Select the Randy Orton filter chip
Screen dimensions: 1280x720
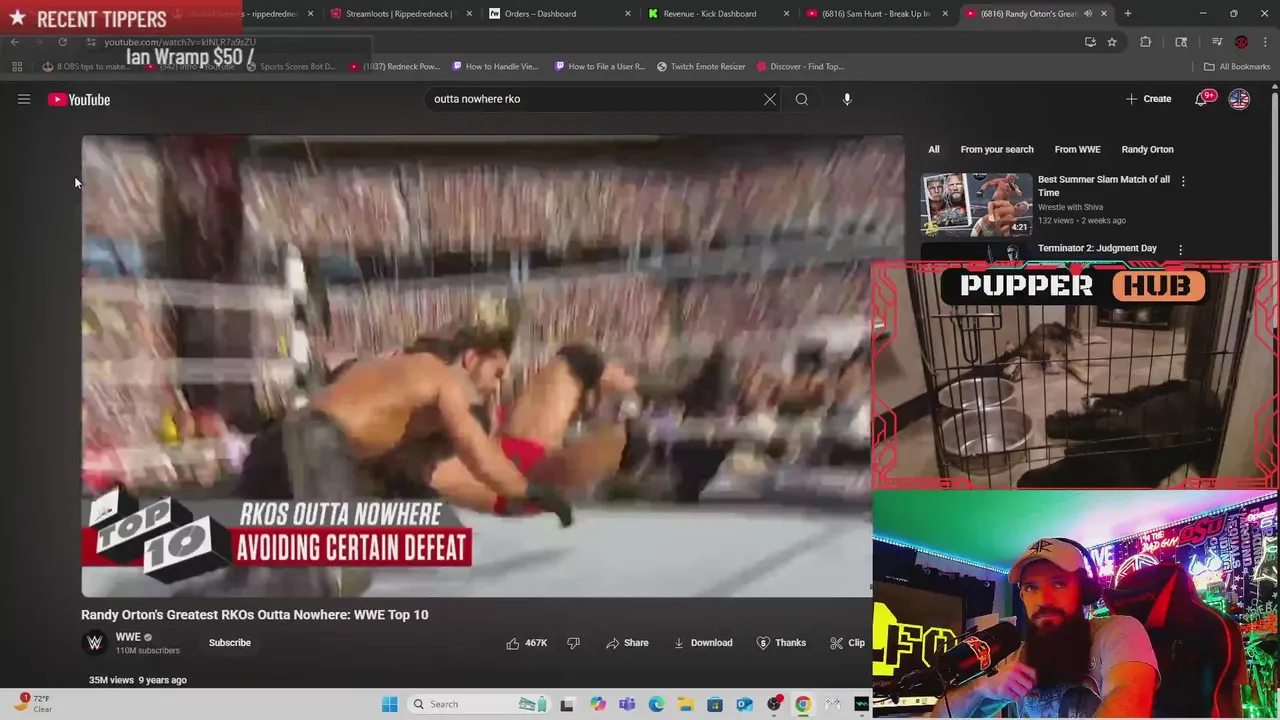coord(1147,149)
